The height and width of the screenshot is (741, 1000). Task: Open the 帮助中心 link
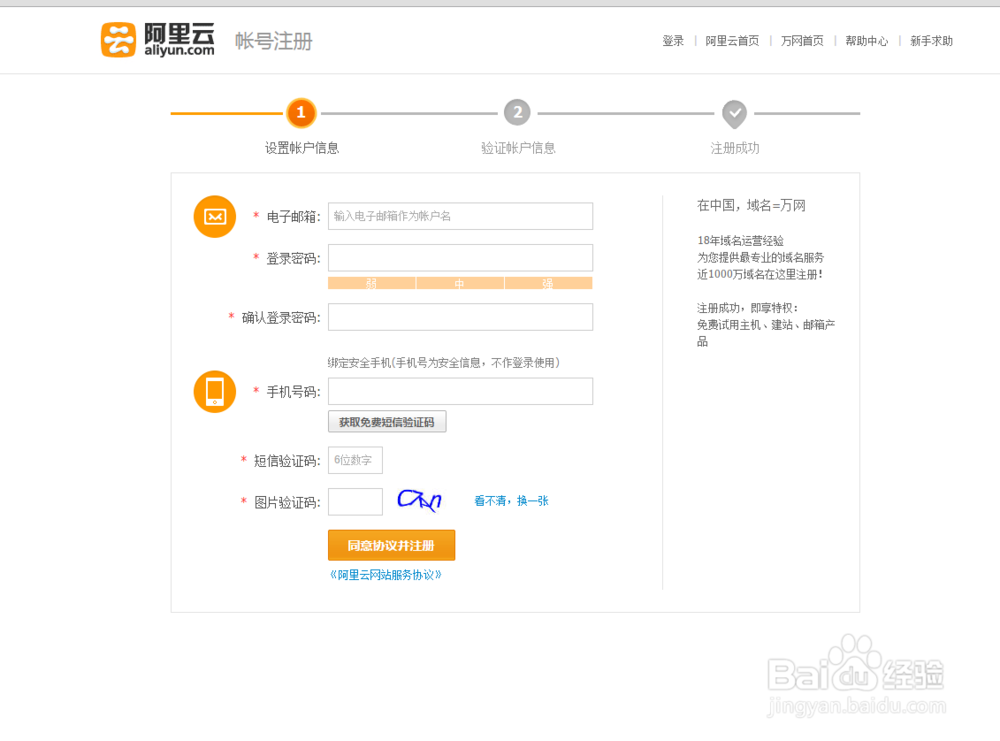(x=866, y=41)
